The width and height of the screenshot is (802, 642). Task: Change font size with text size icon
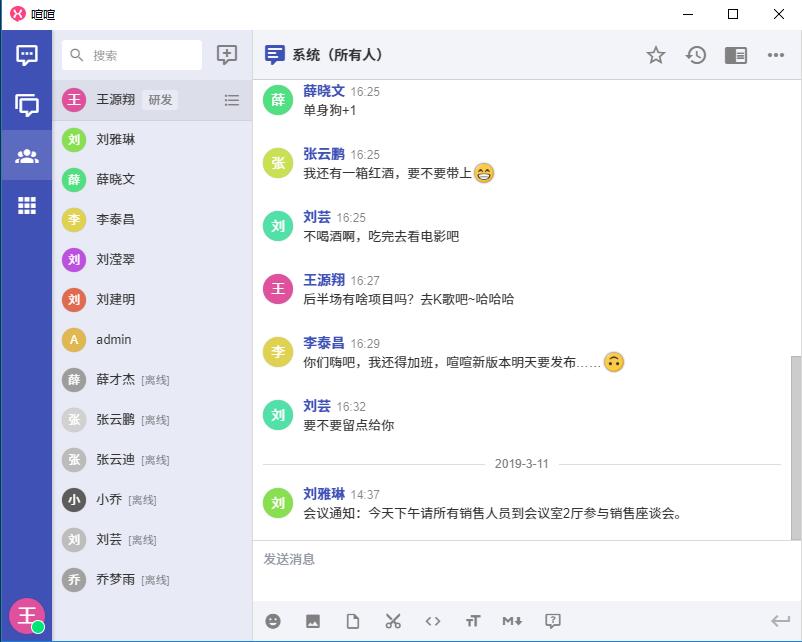[473, 621]
